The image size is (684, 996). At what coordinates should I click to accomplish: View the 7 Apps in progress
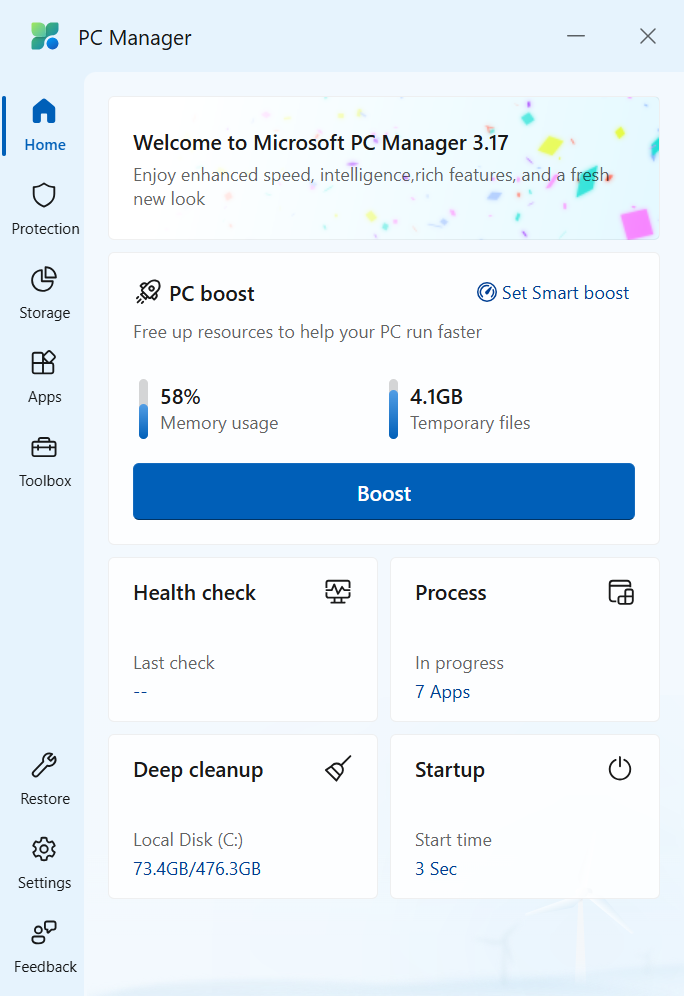click(x=442, y=691)
